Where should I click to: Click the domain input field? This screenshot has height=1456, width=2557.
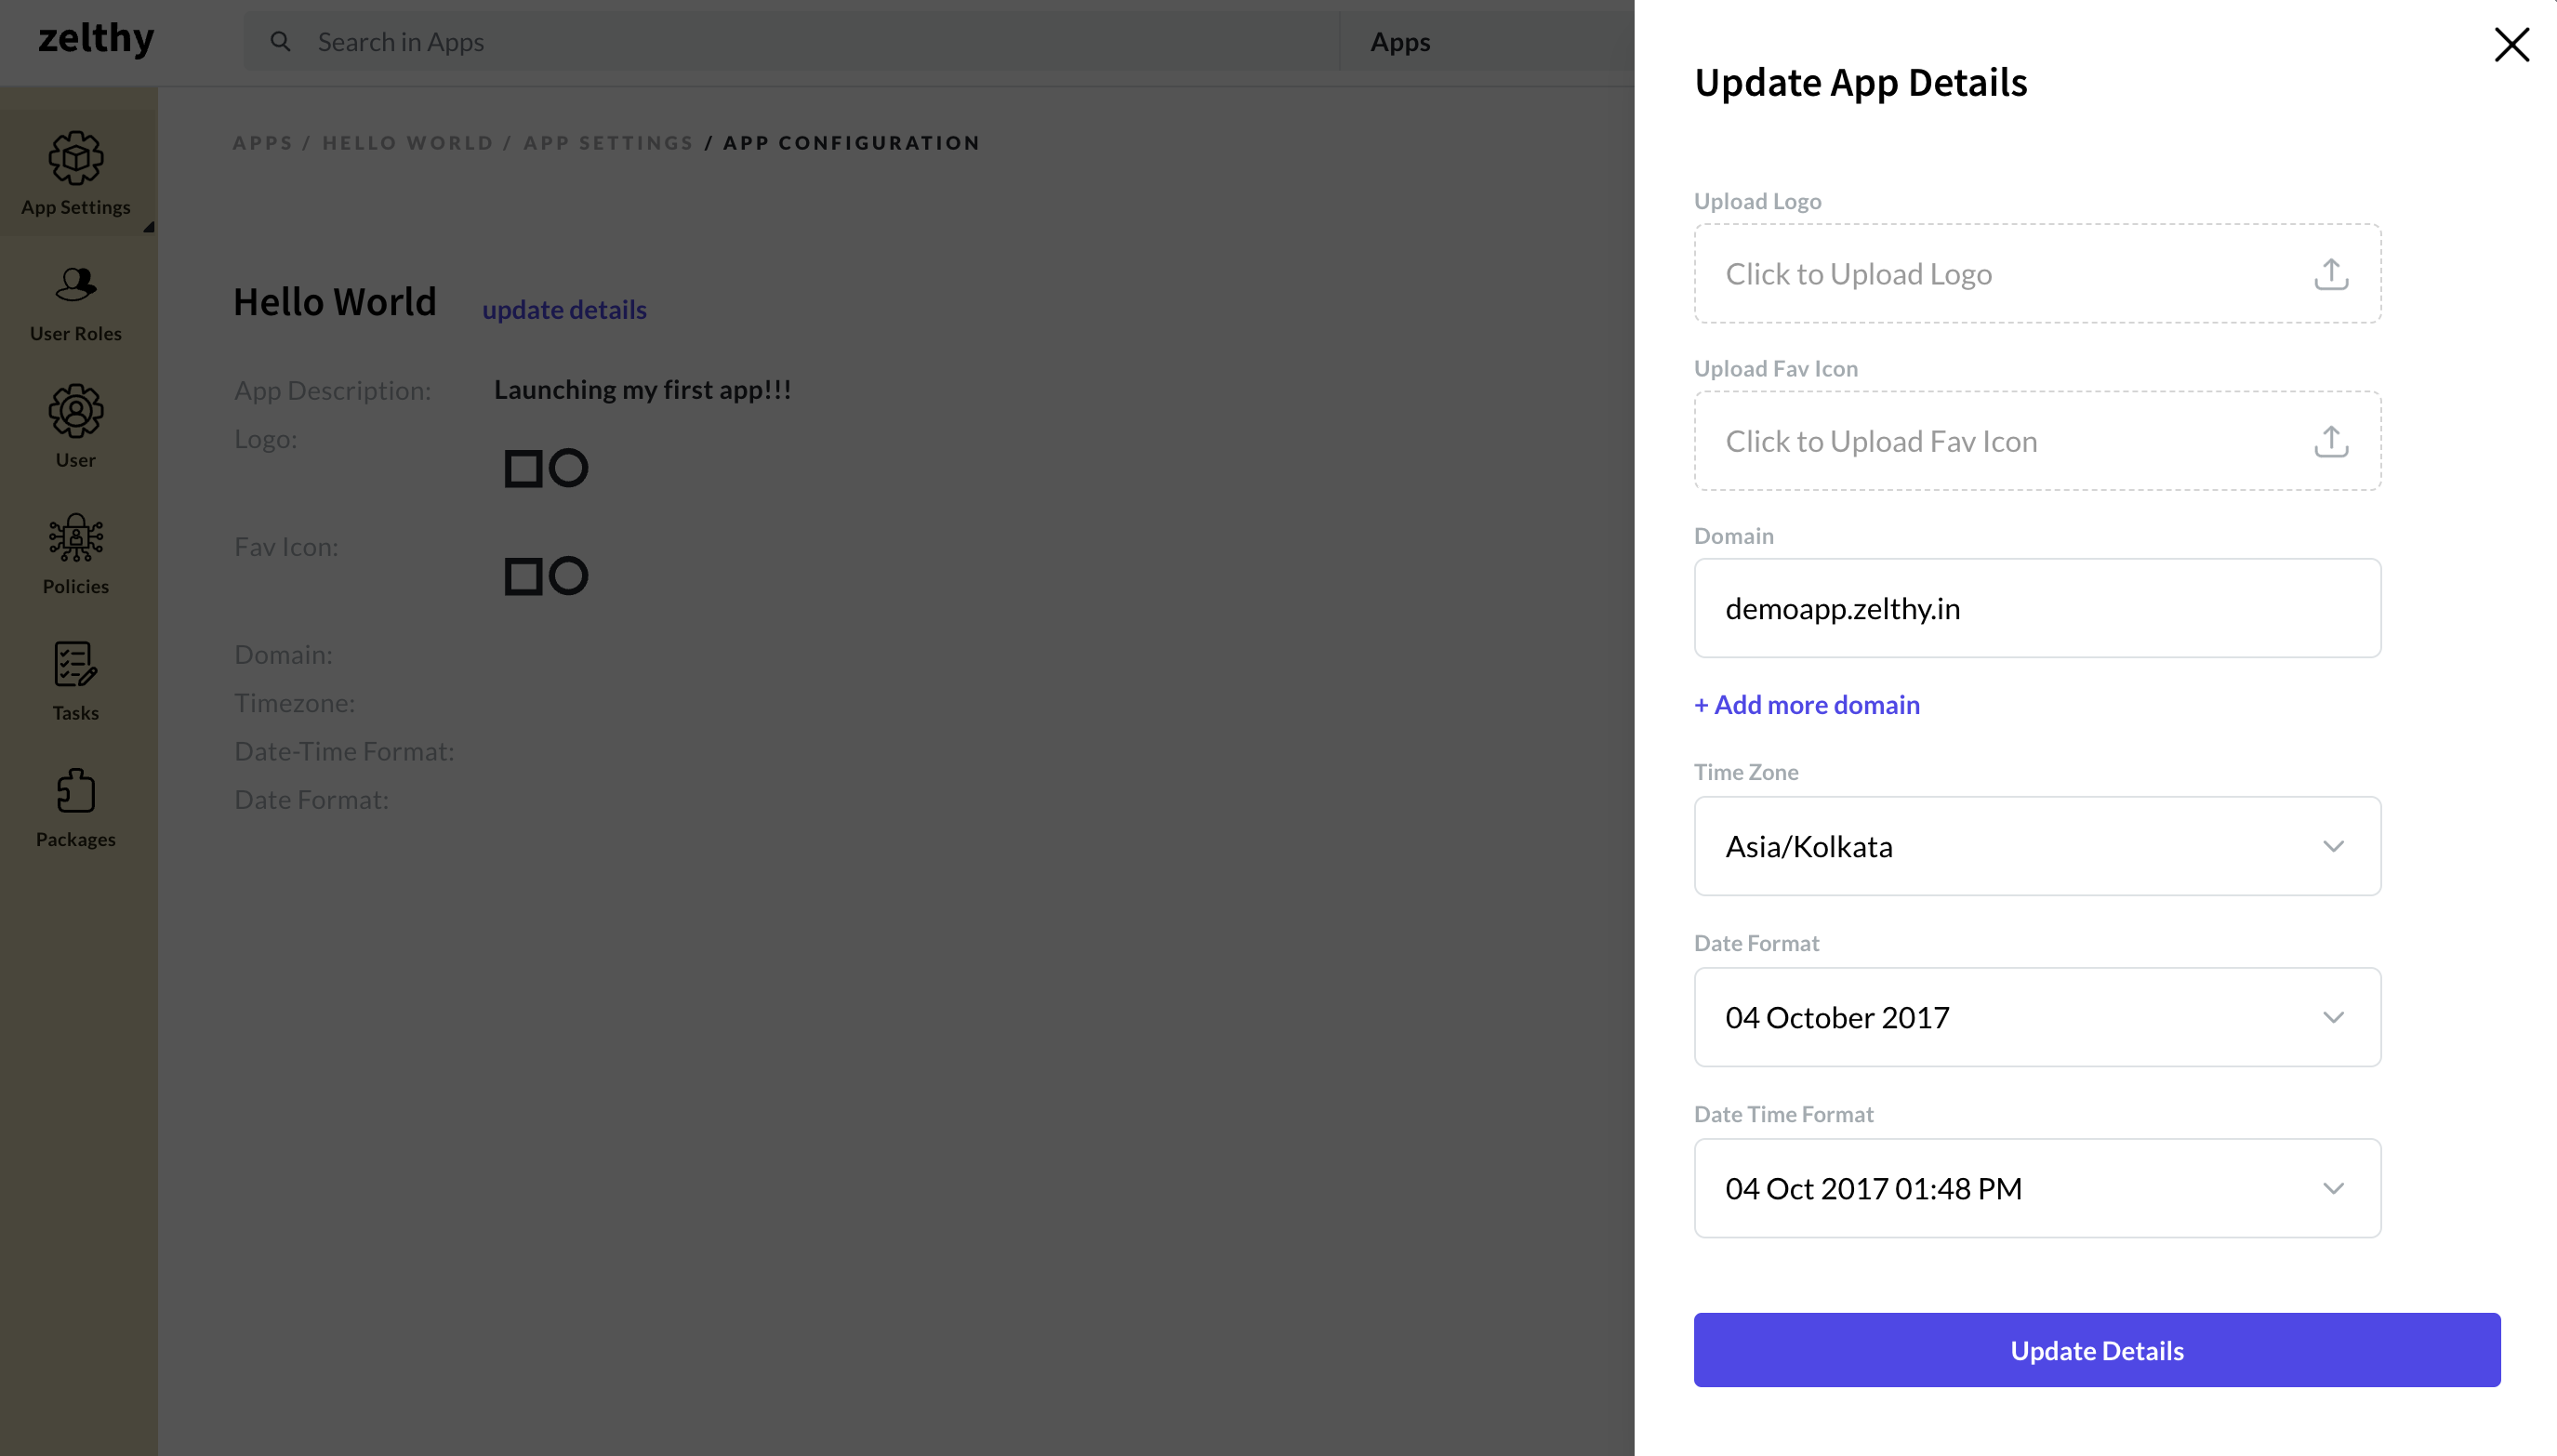2037,608
